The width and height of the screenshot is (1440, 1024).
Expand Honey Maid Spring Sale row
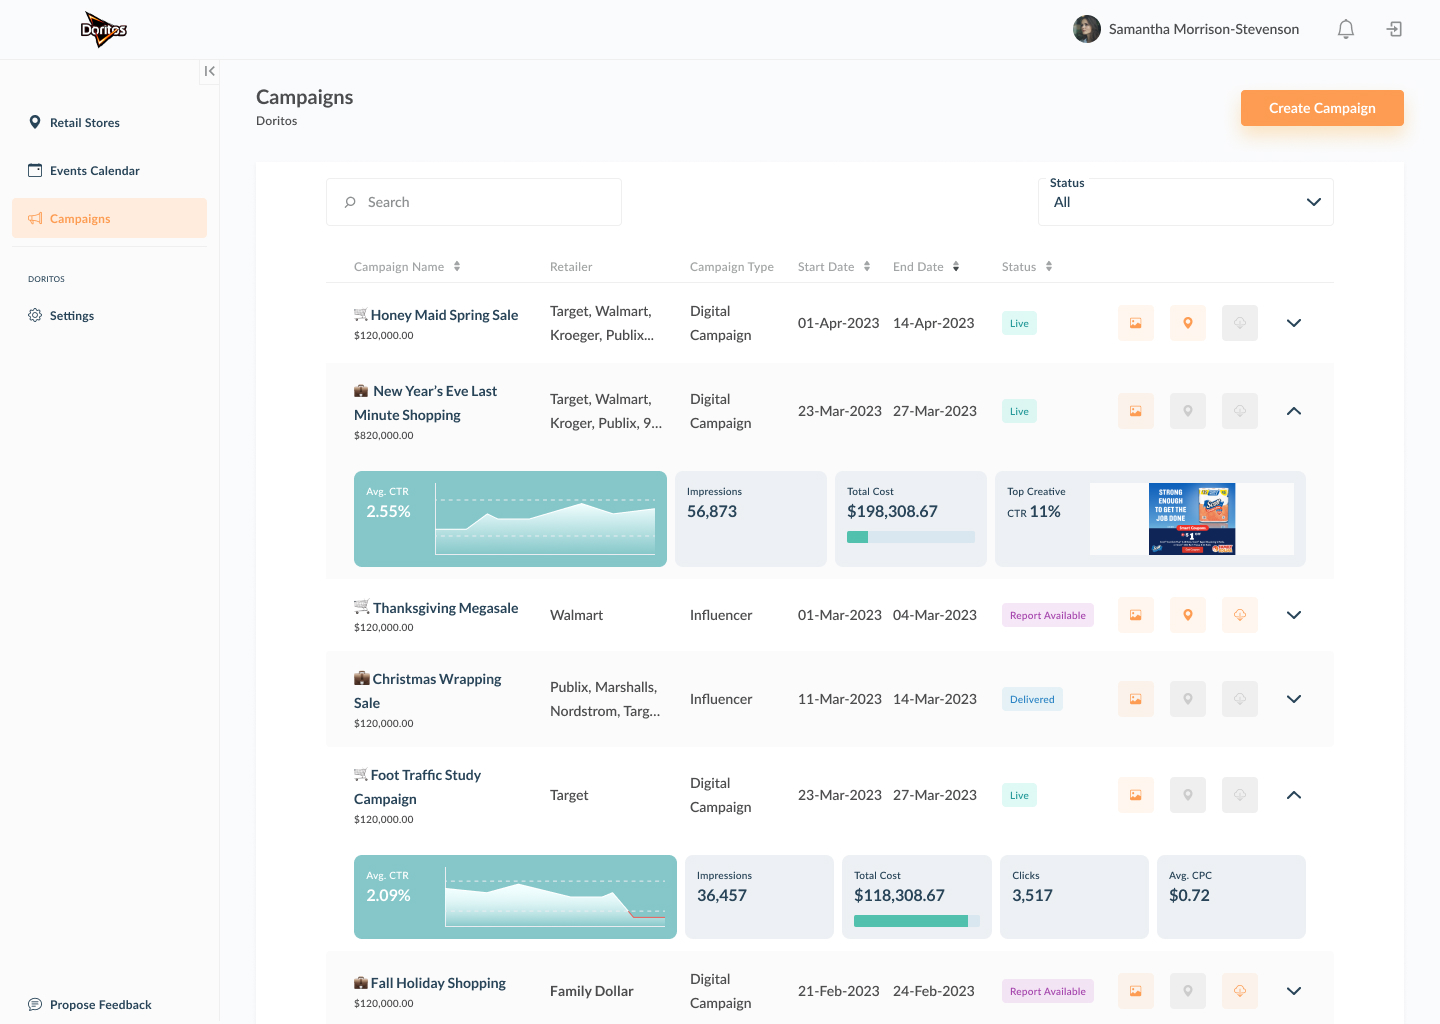[x=1294, y=323]
